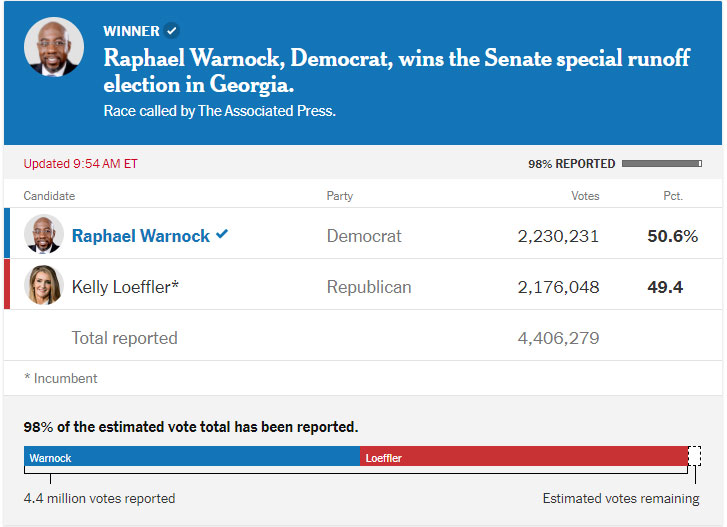Click the winner checkmark badge in the header
The height and width of the screenshot is (527, 727).
pyautogui.click(x=172, y=31)
